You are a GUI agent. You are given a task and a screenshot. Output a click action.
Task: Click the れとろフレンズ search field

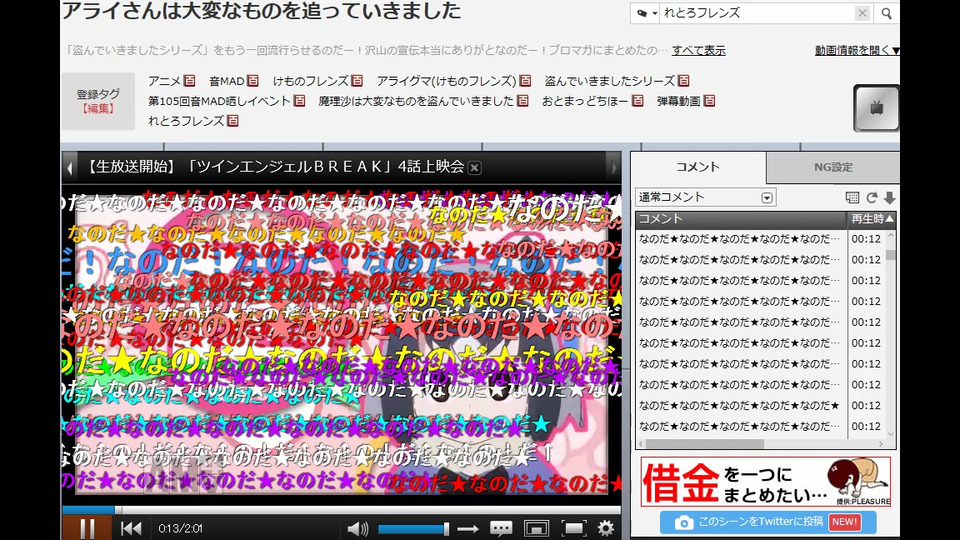point(757,13)
